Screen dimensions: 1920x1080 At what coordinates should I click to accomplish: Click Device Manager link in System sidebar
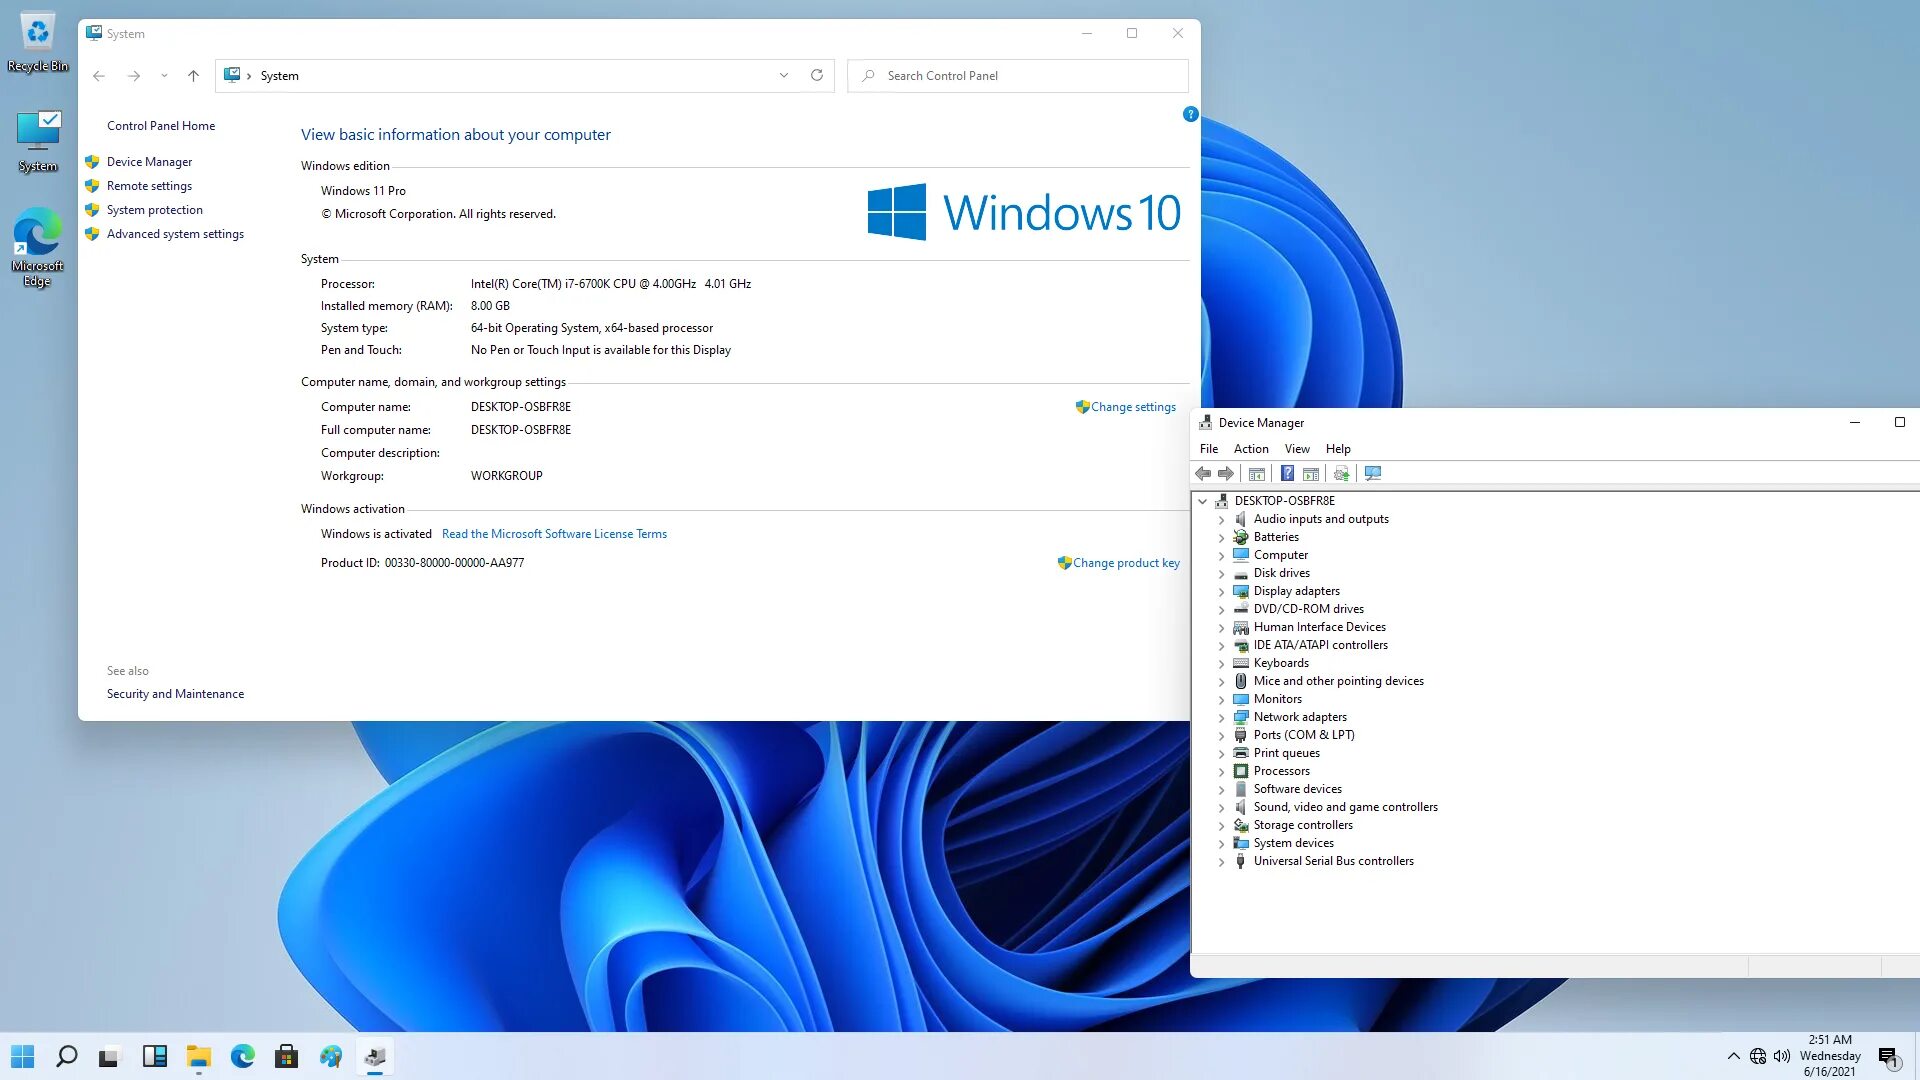[149, 162]
